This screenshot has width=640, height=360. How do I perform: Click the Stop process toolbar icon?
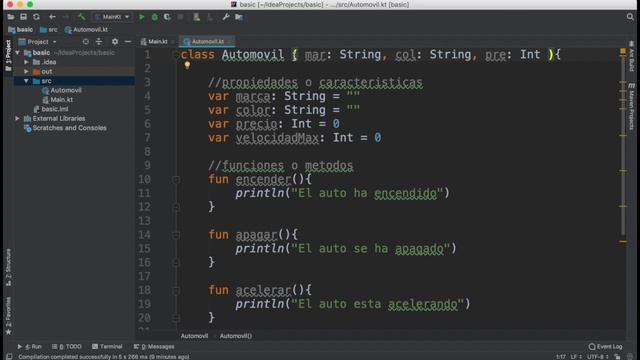[180, 17]
